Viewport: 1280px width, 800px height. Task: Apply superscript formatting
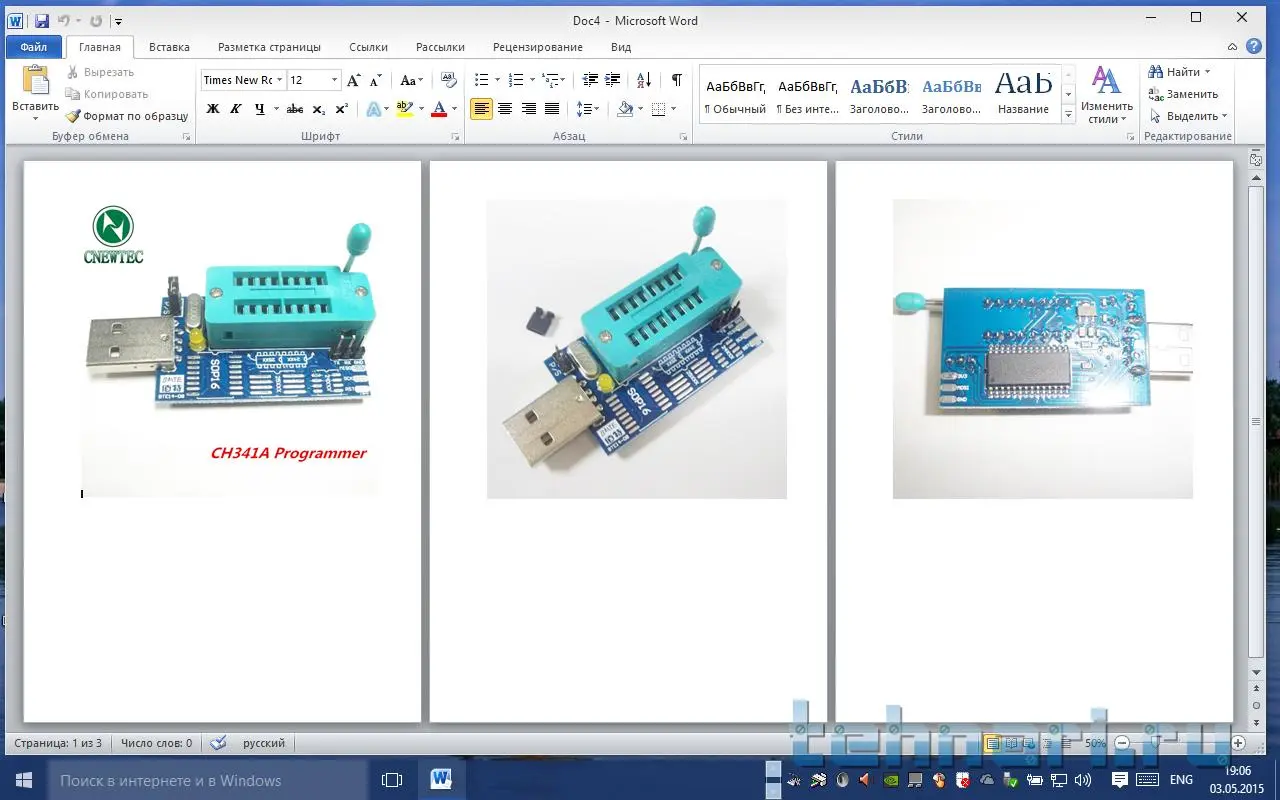click(341, 109)
